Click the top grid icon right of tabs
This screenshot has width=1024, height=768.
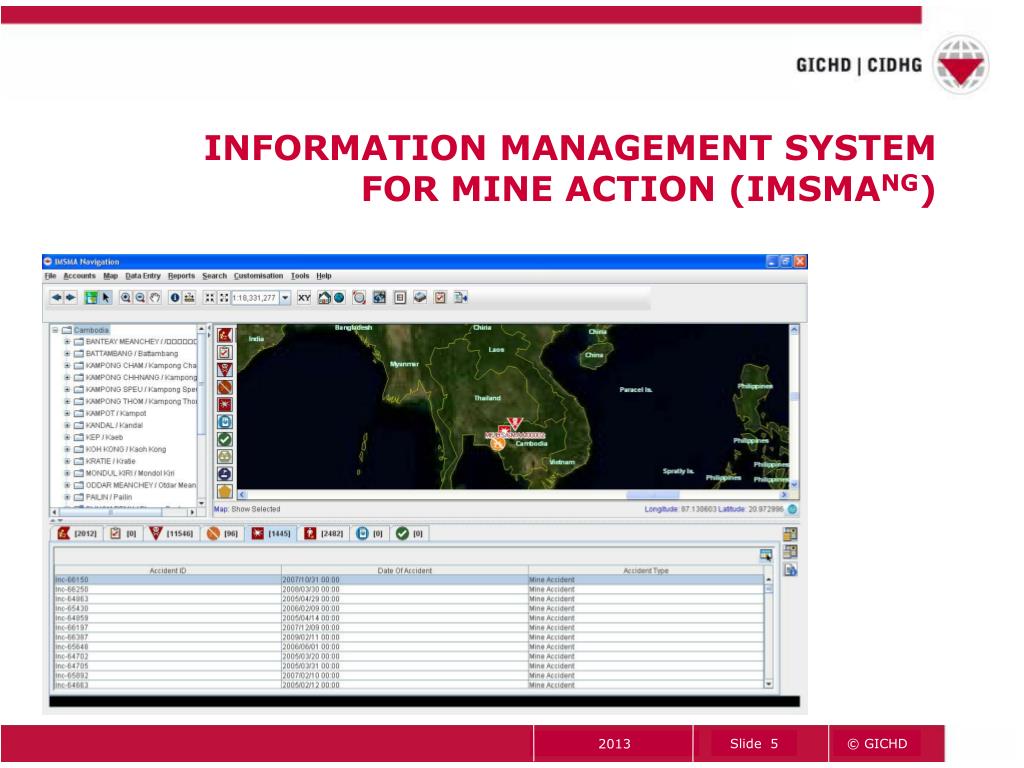pos(790,534)
